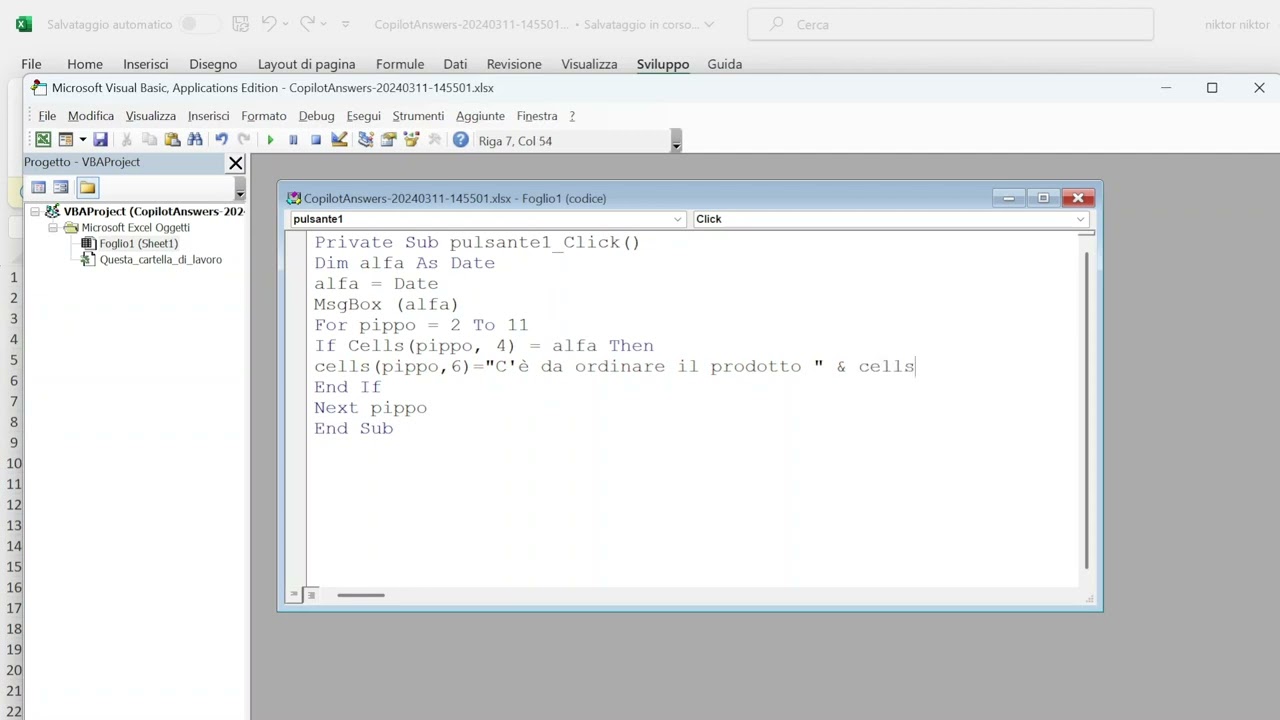This screenshot has height=720, width=1280.
Task: Click the Cut scissors icon
Action: [x=127, y=140]
